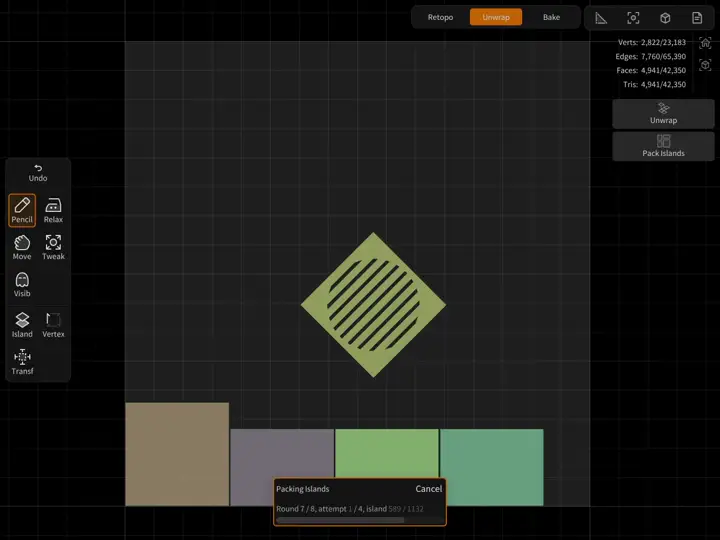Click the home view icon
720x540 pixels.
pos(705,43)
